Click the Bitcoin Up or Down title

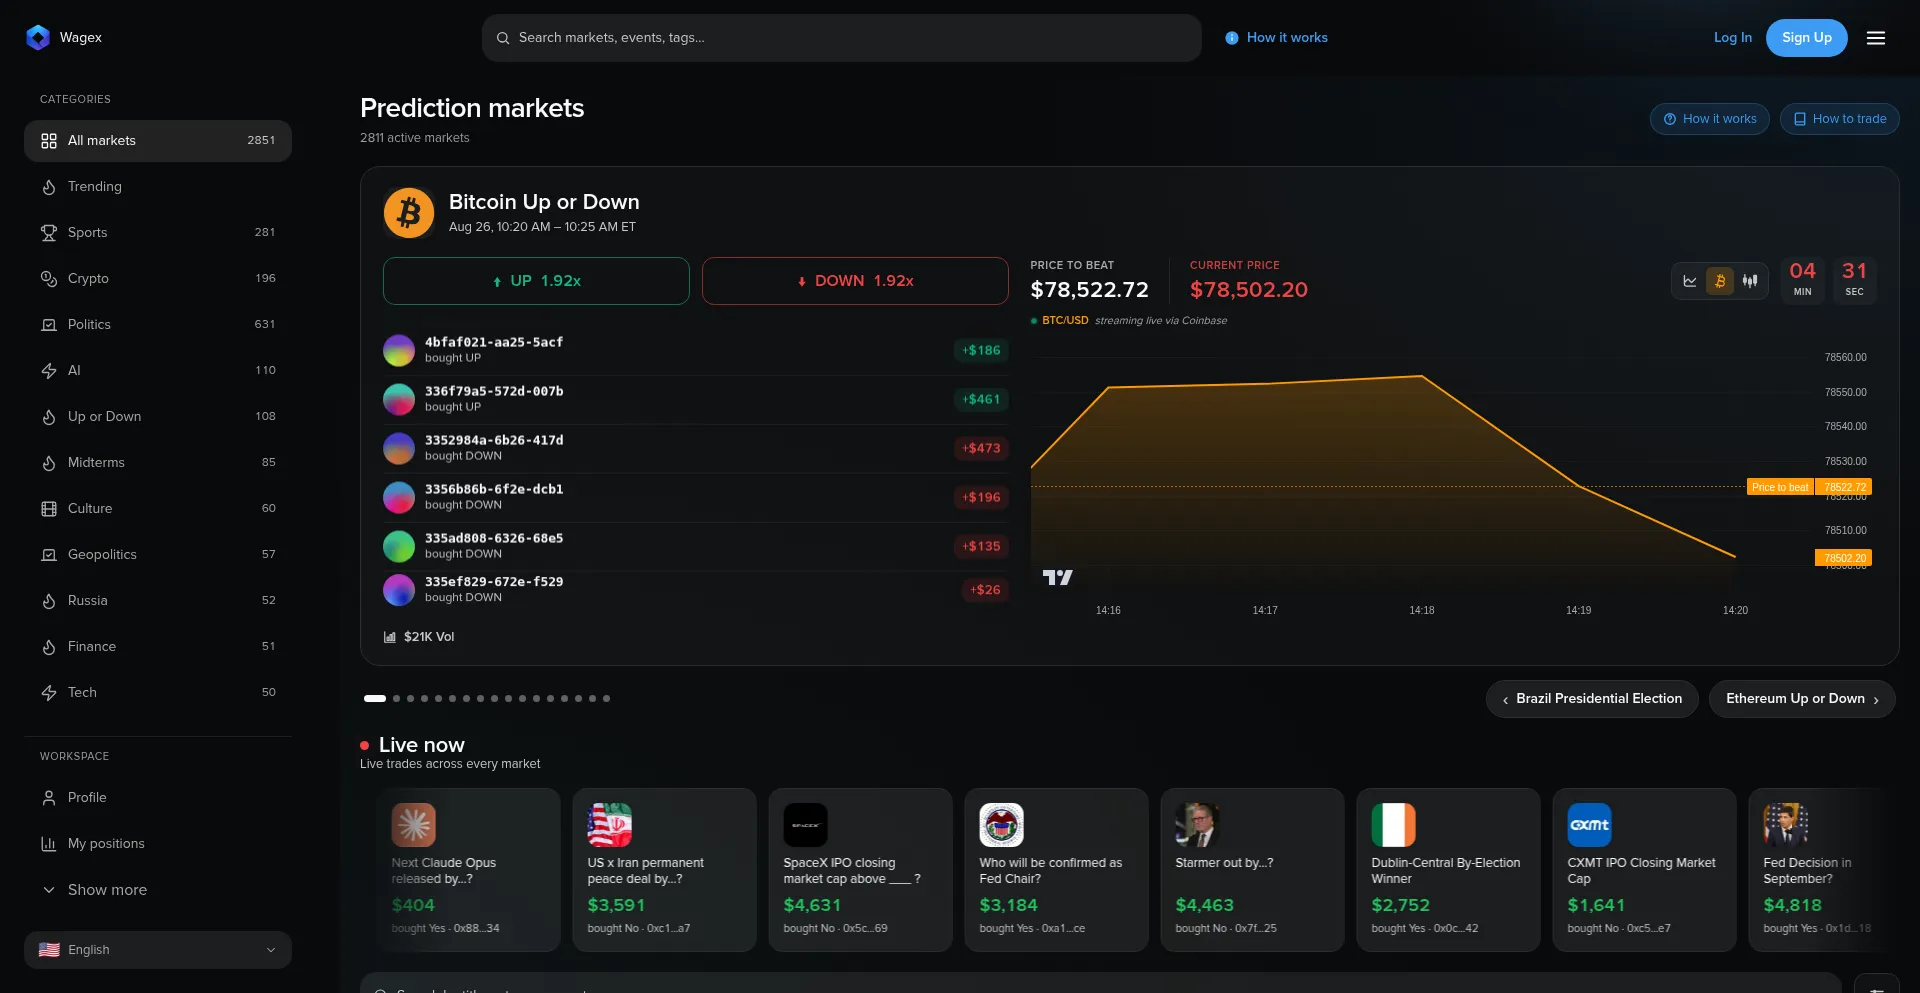(544, 202)
